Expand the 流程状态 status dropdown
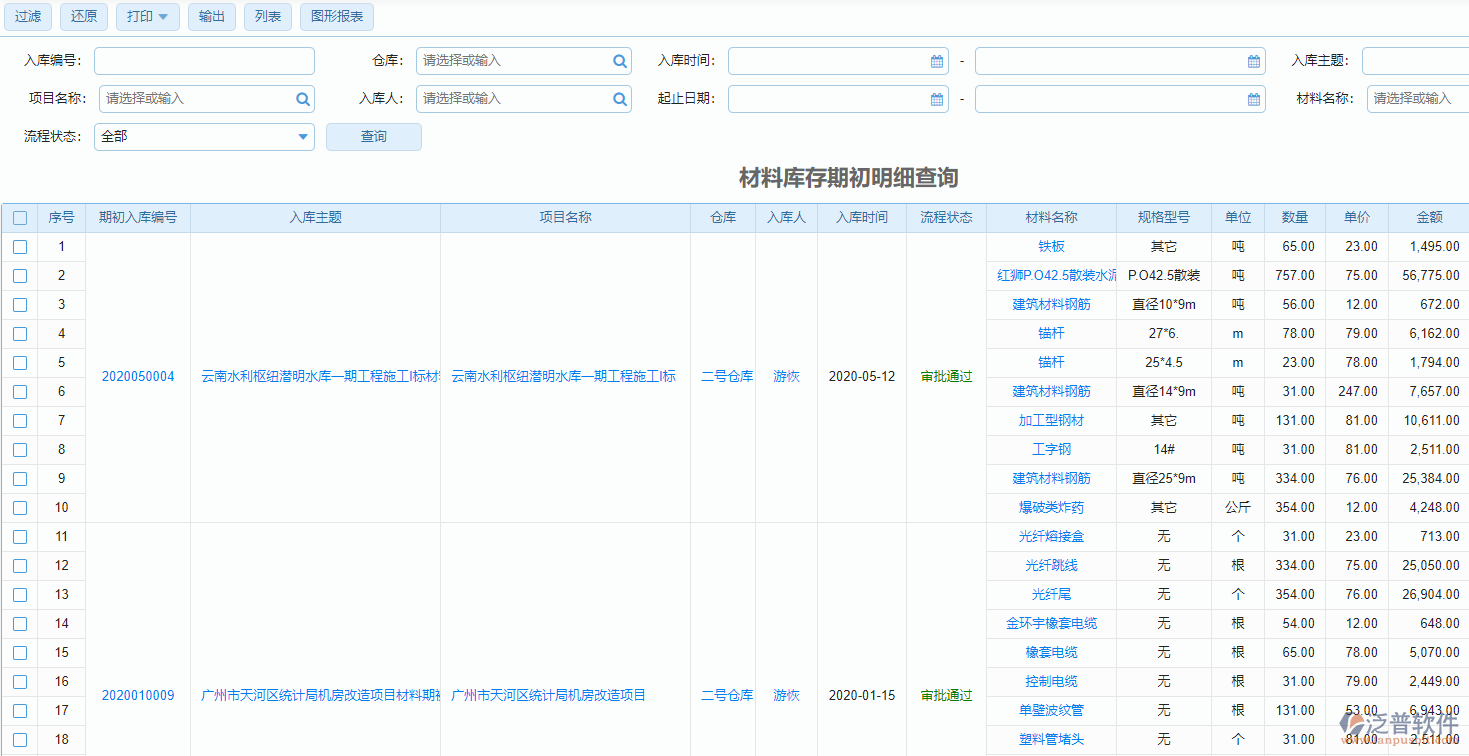Image resolution: width=1469 pixels, height=756 pixels. (x=302, y=137)
